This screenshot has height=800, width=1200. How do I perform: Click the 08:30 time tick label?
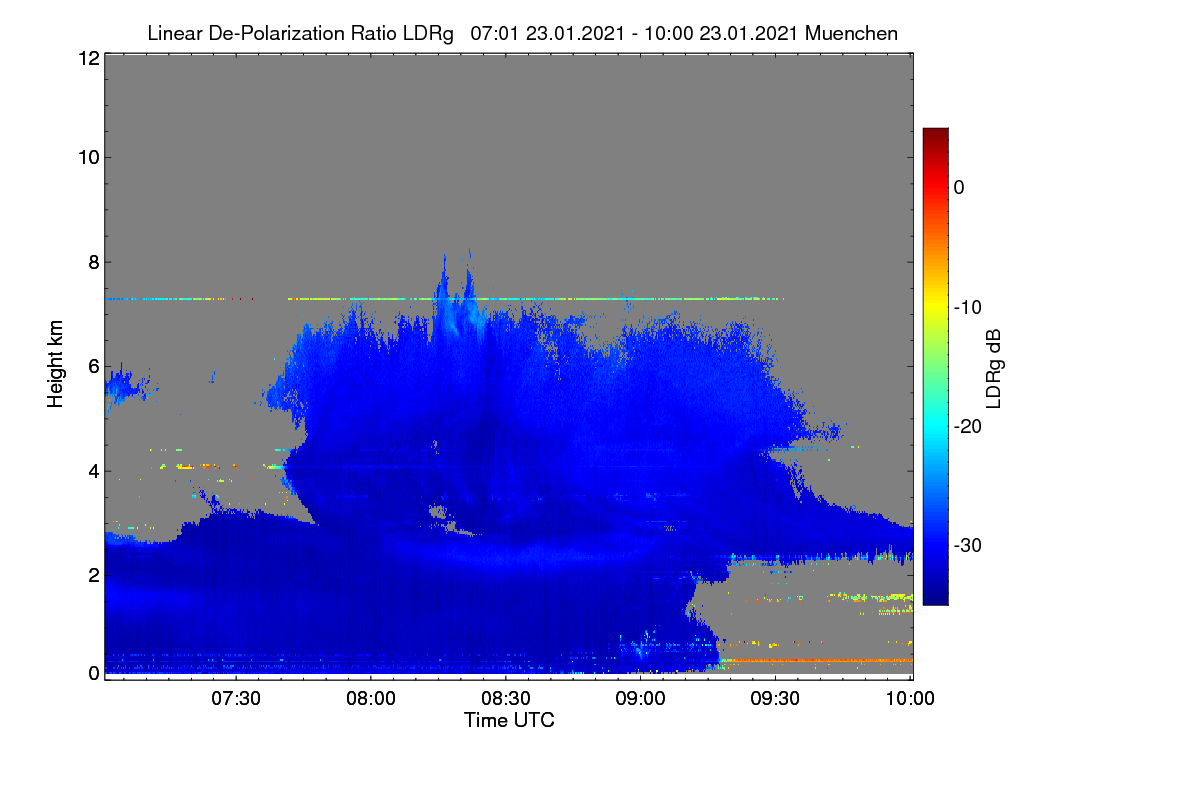click(506, 699)
